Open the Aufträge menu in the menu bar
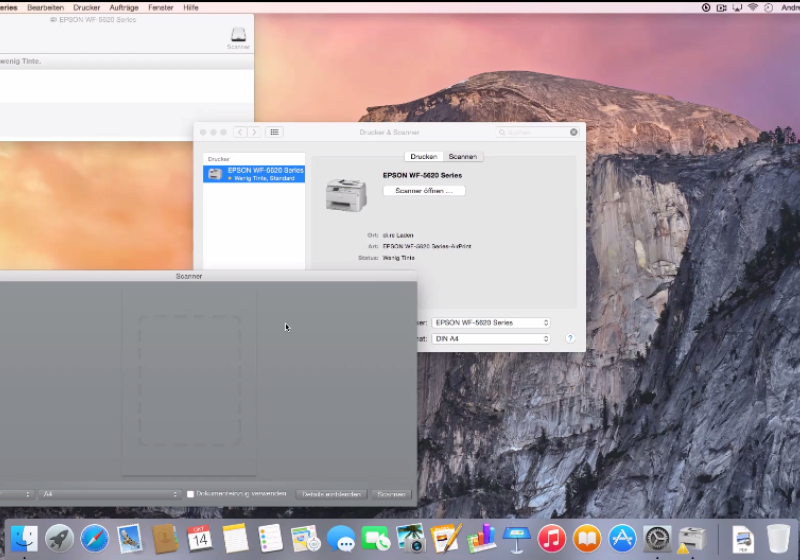This screenshot has width=800, height=560. 125,7
